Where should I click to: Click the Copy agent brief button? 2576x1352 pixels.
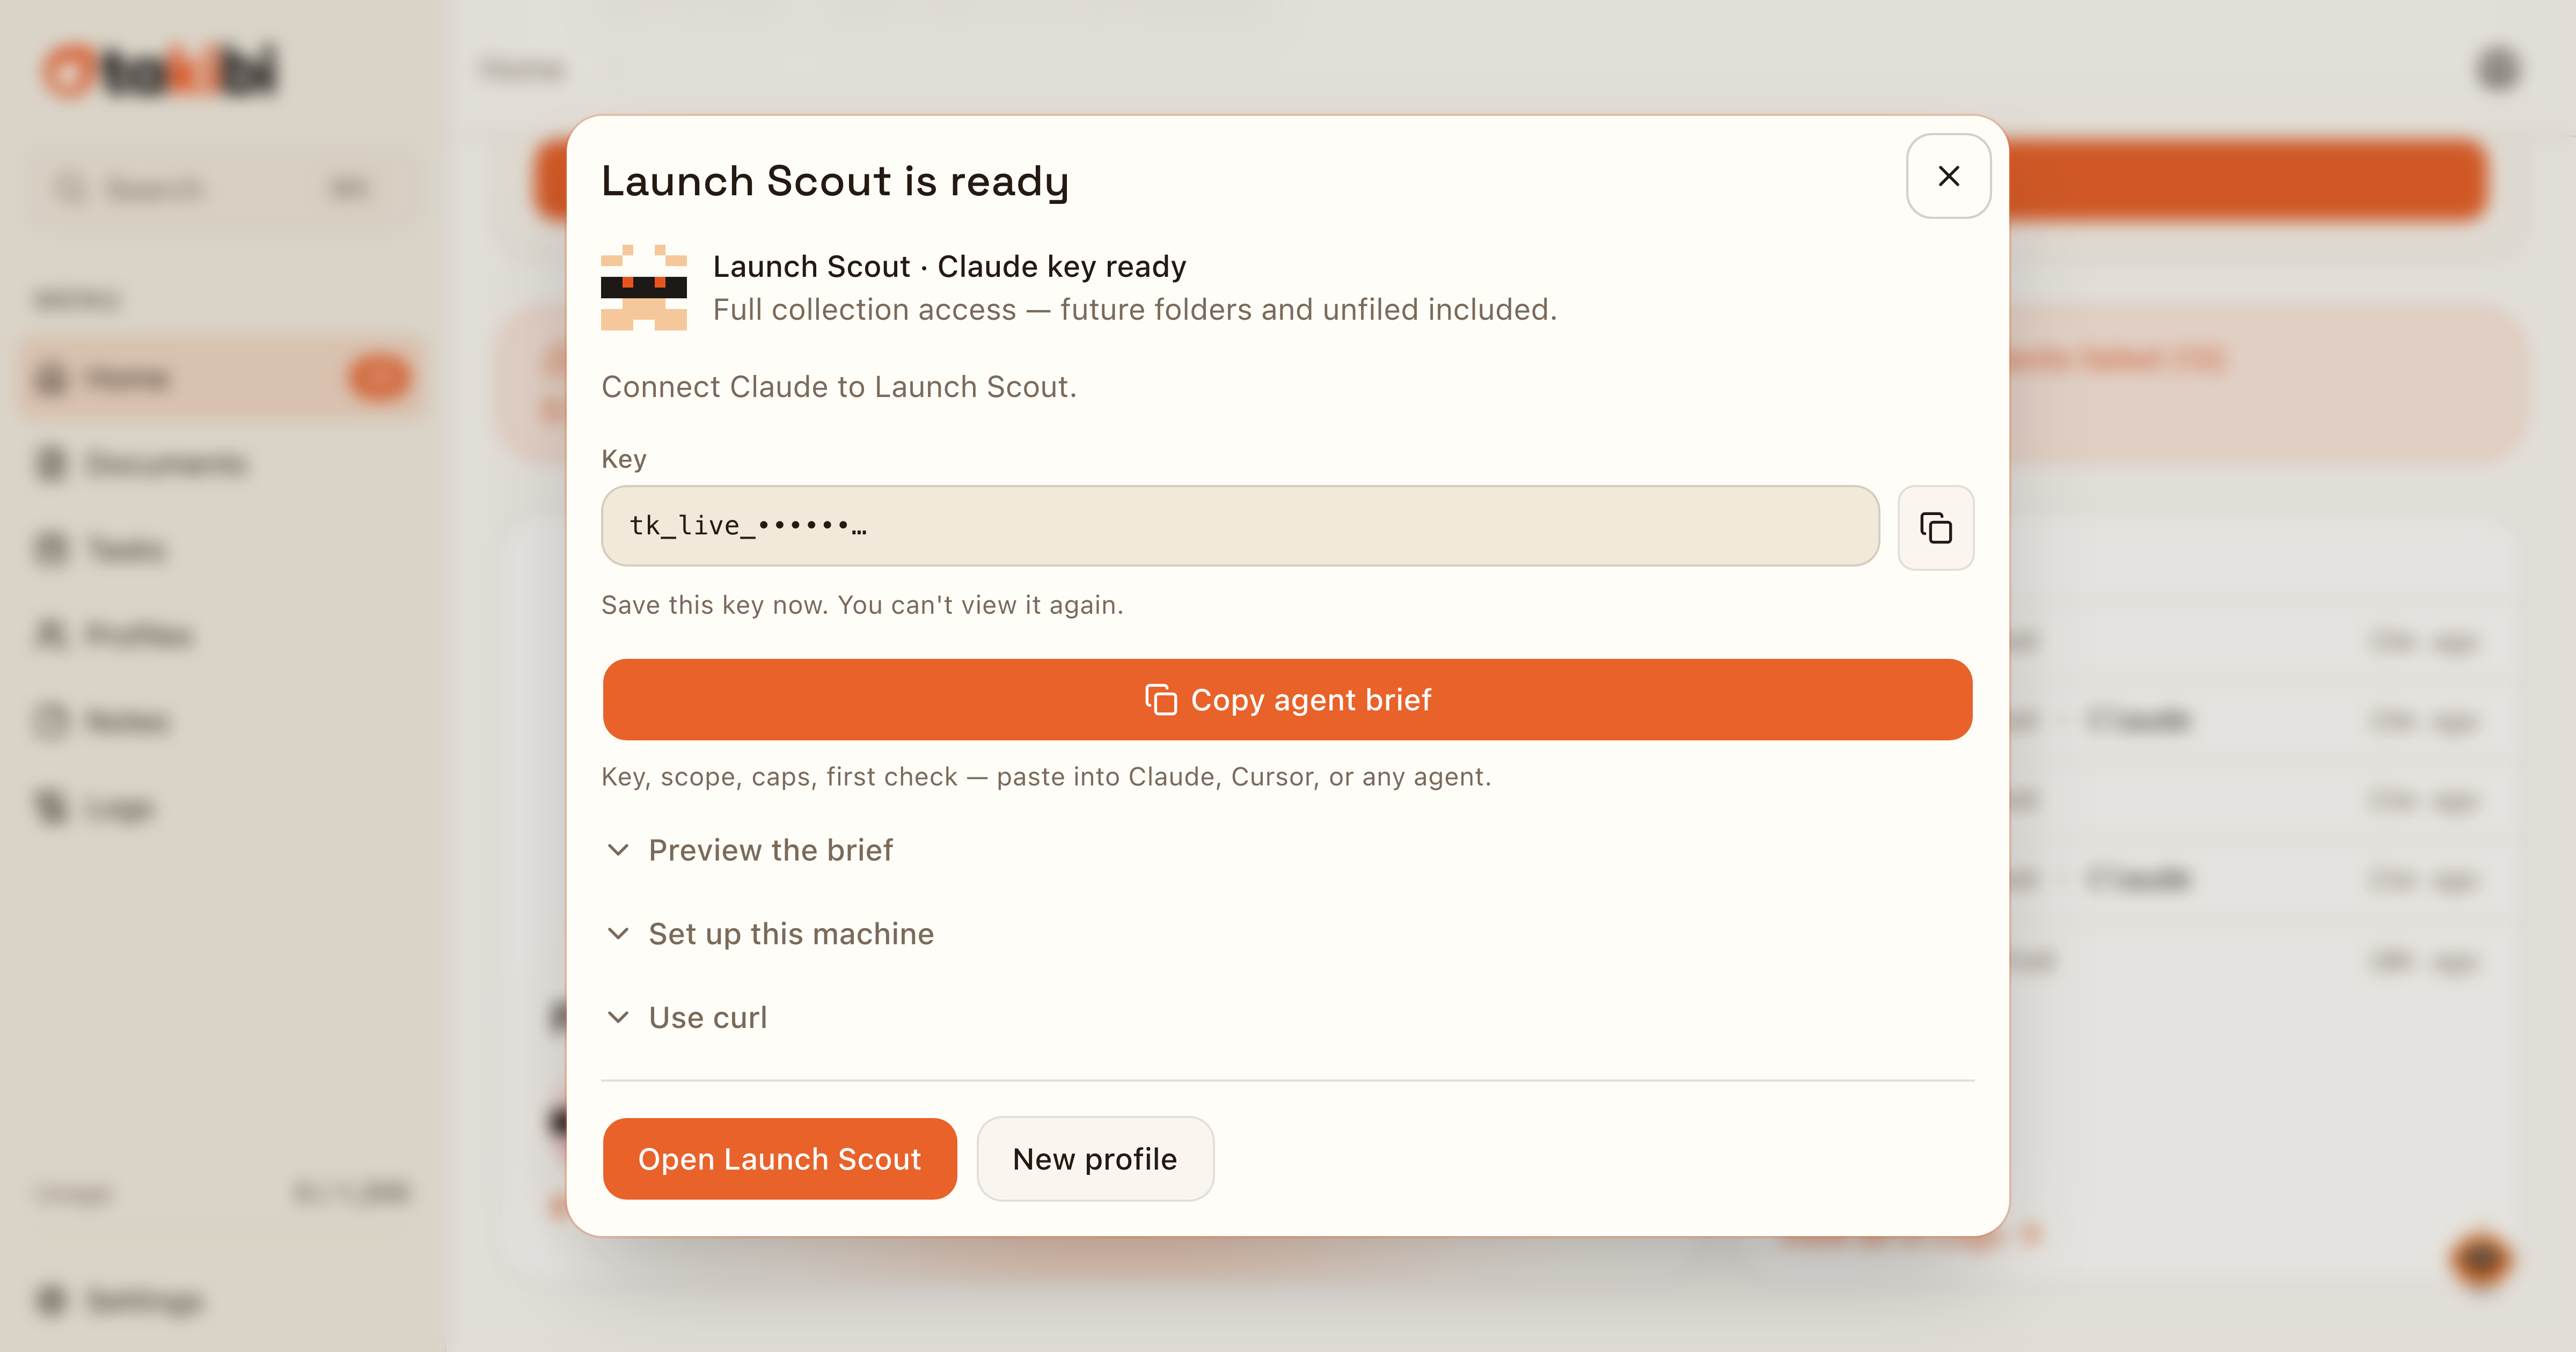[1287, 699]
